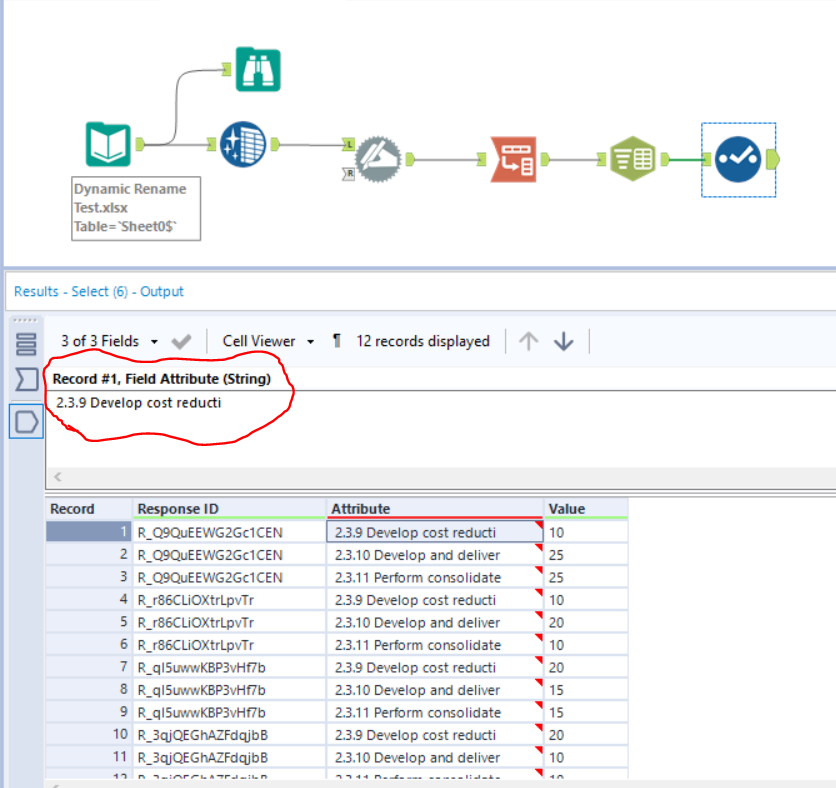The height and width of the screenshot is (788, 836).
Task: Click the Browse tool input anchor
Action: 227,69
